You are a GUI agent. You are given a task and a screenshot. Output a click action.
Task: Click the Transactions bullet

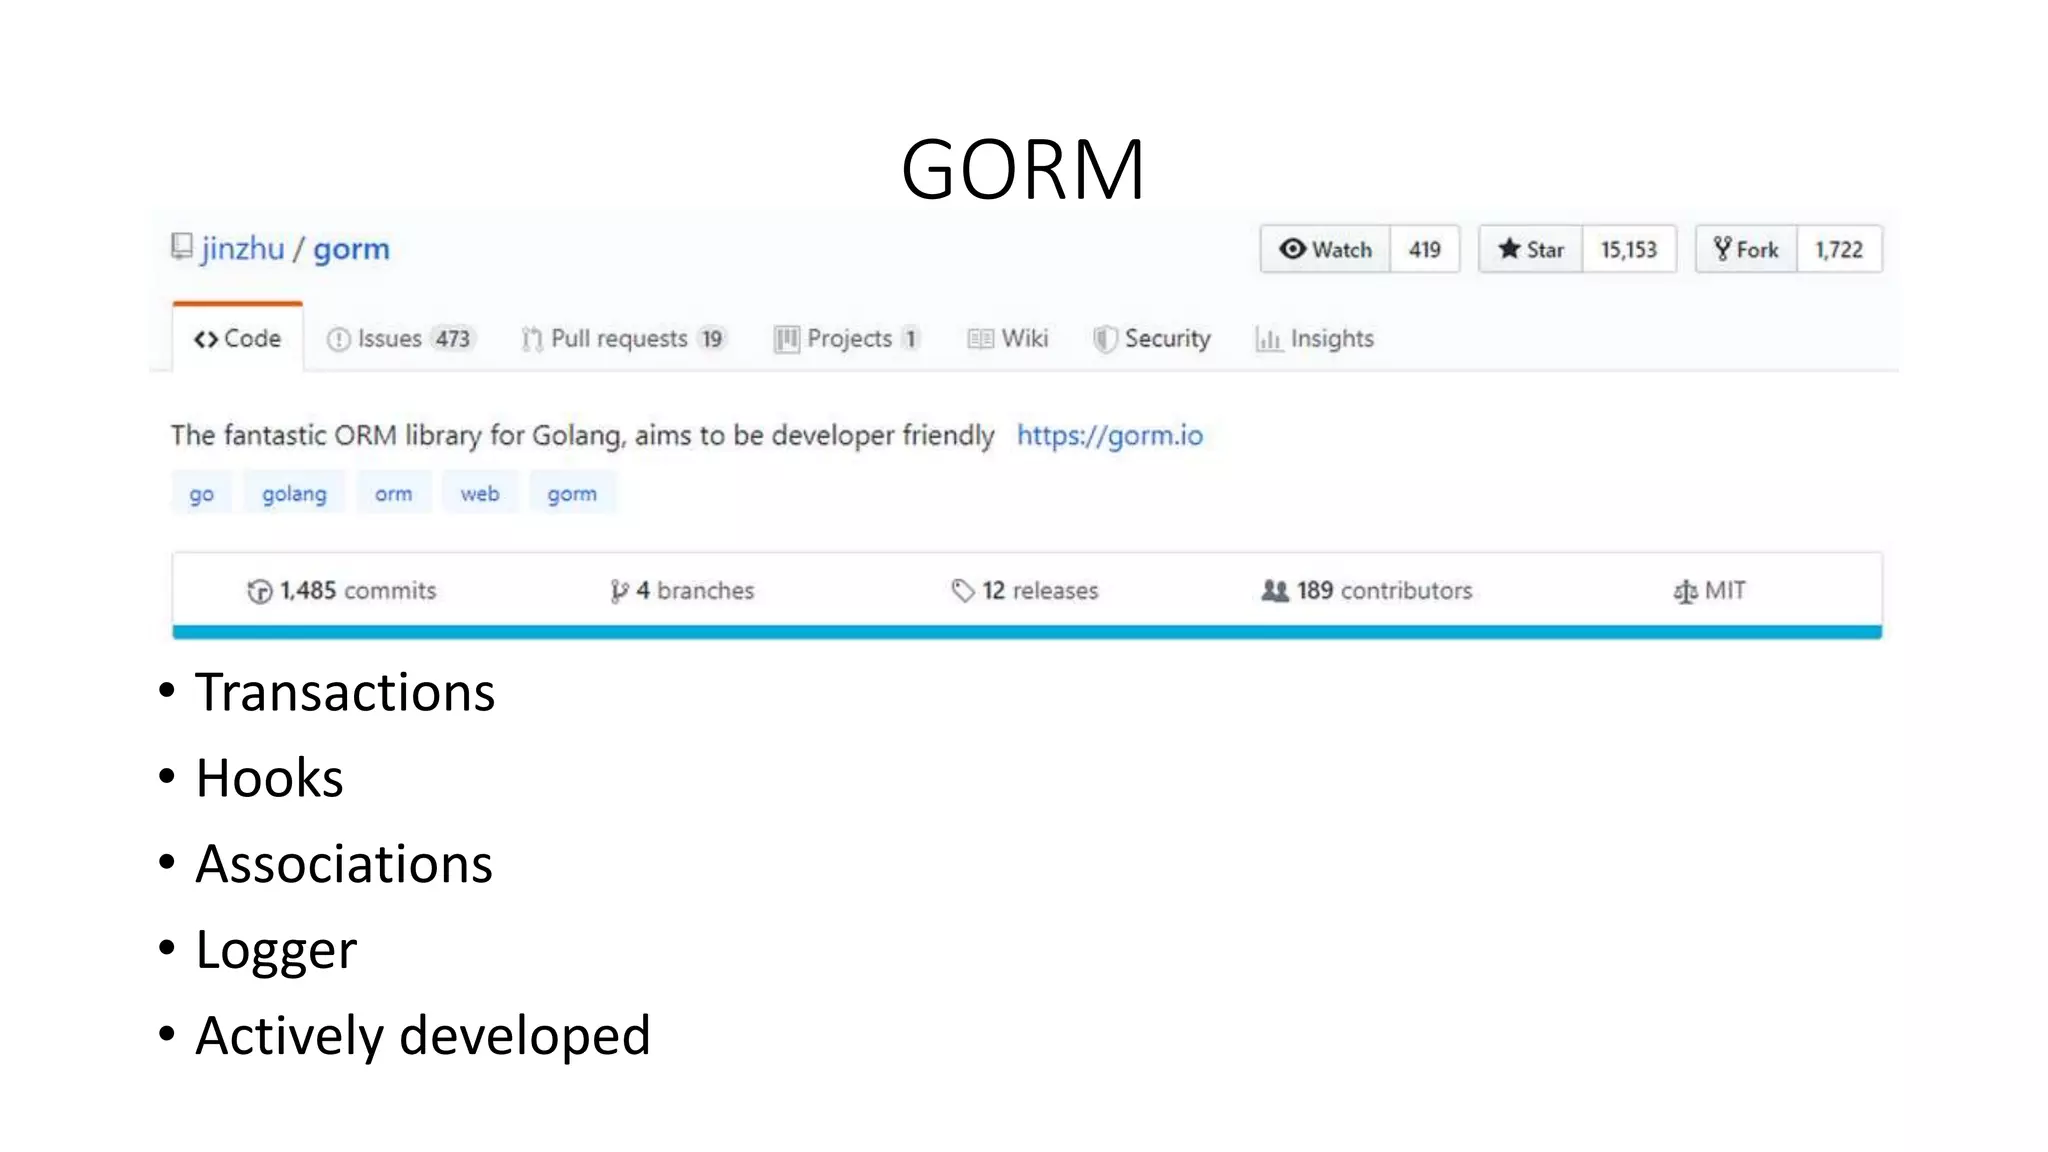(x=345, y=692)
